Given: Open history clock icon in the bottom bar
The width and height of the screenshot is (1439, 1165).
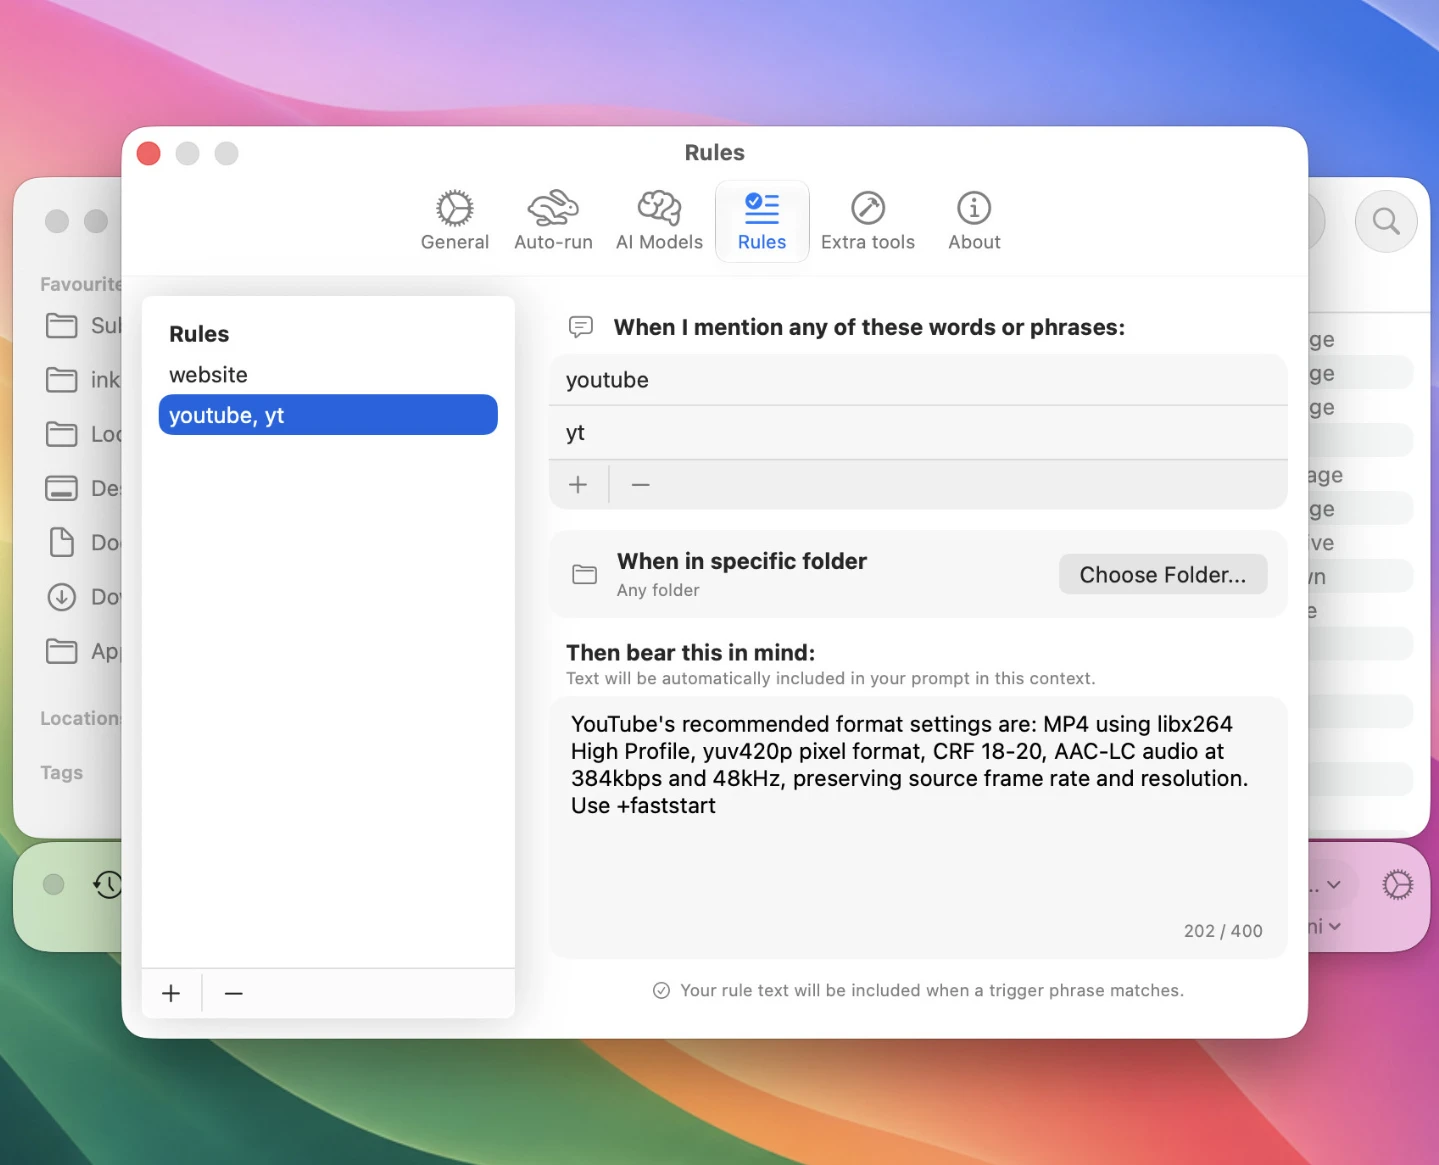Looking at the screenshot, I should 108,885.
